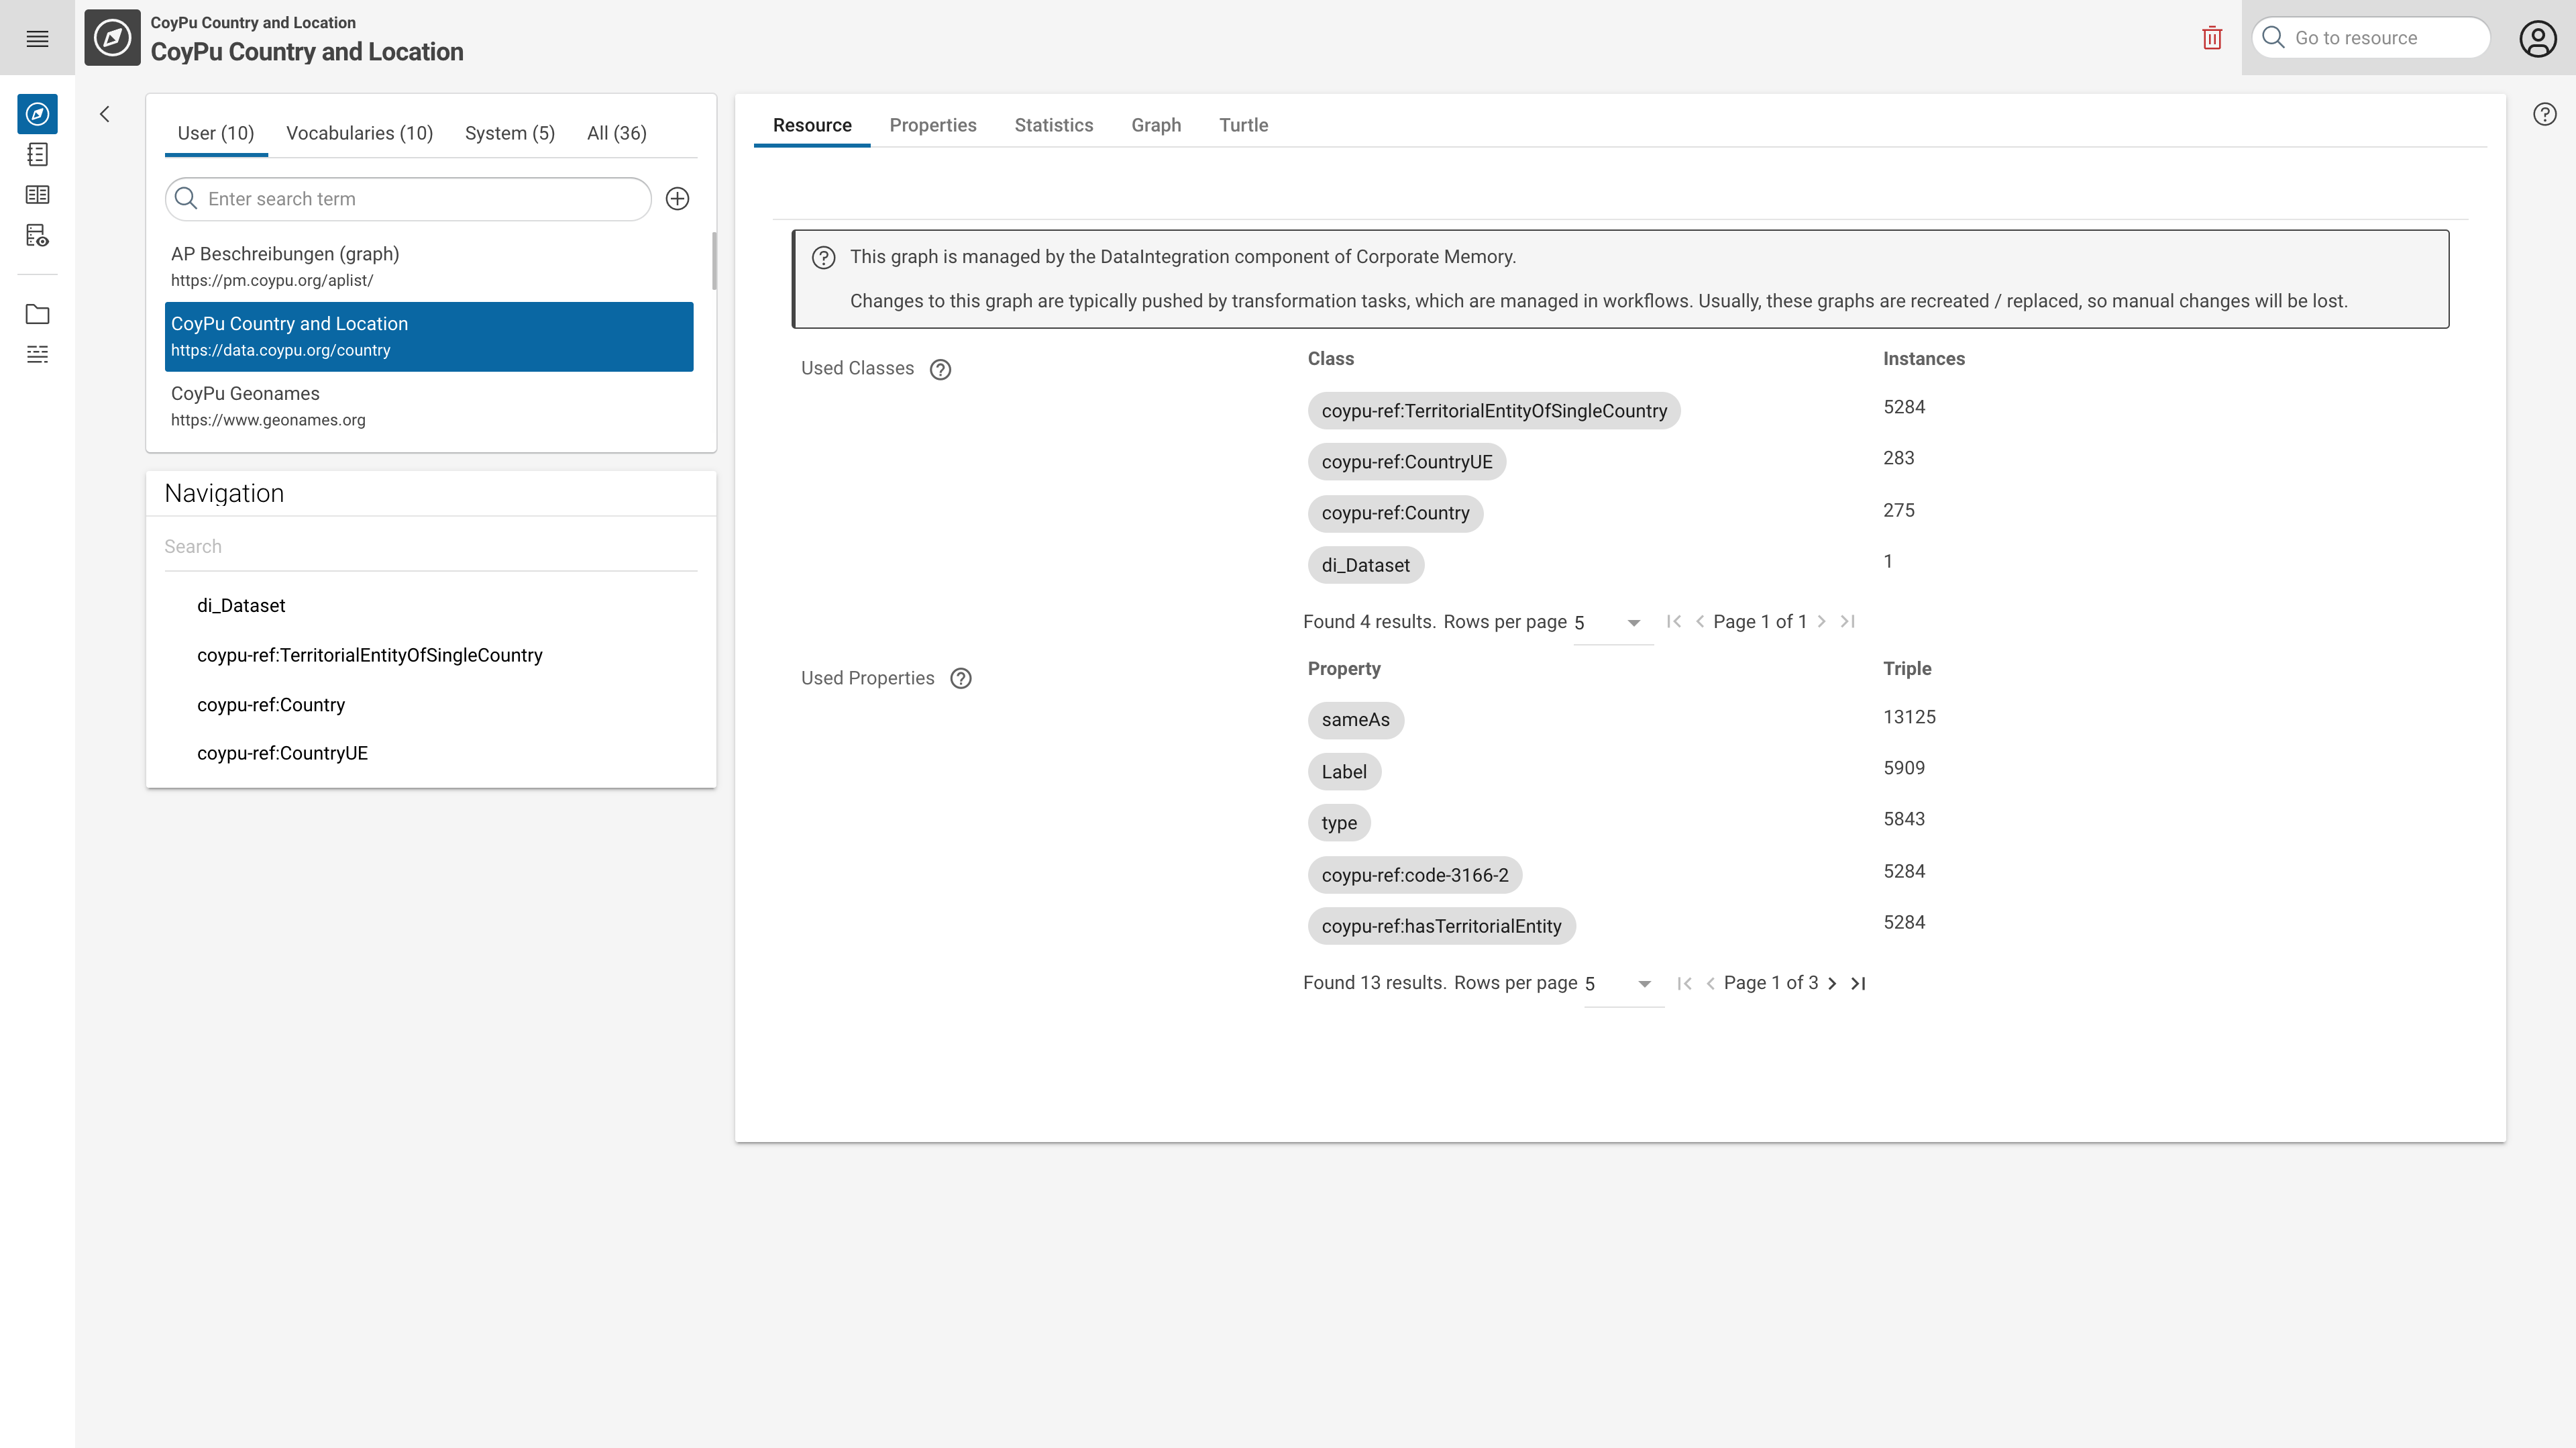Switch to the Statistics tab
The height and width of the screenshot is (1448, 2576).
coord(1053,125)
